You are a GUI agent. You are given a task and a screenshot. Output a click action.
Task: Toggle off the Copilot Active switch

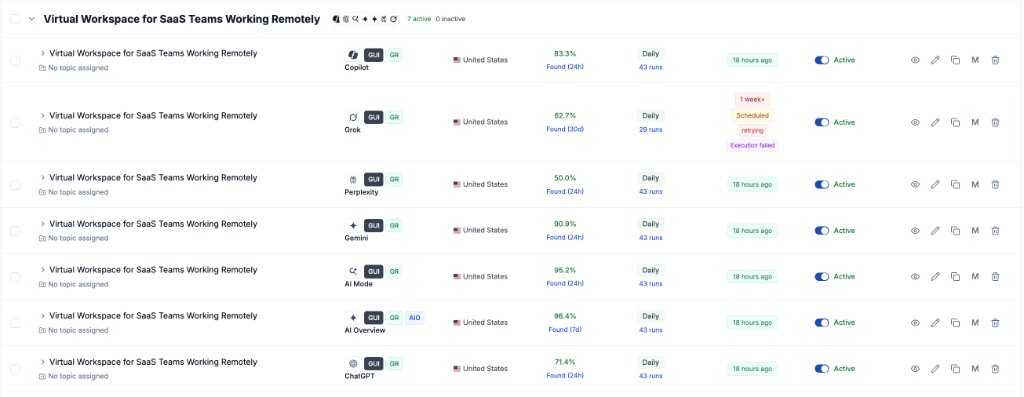822,60
